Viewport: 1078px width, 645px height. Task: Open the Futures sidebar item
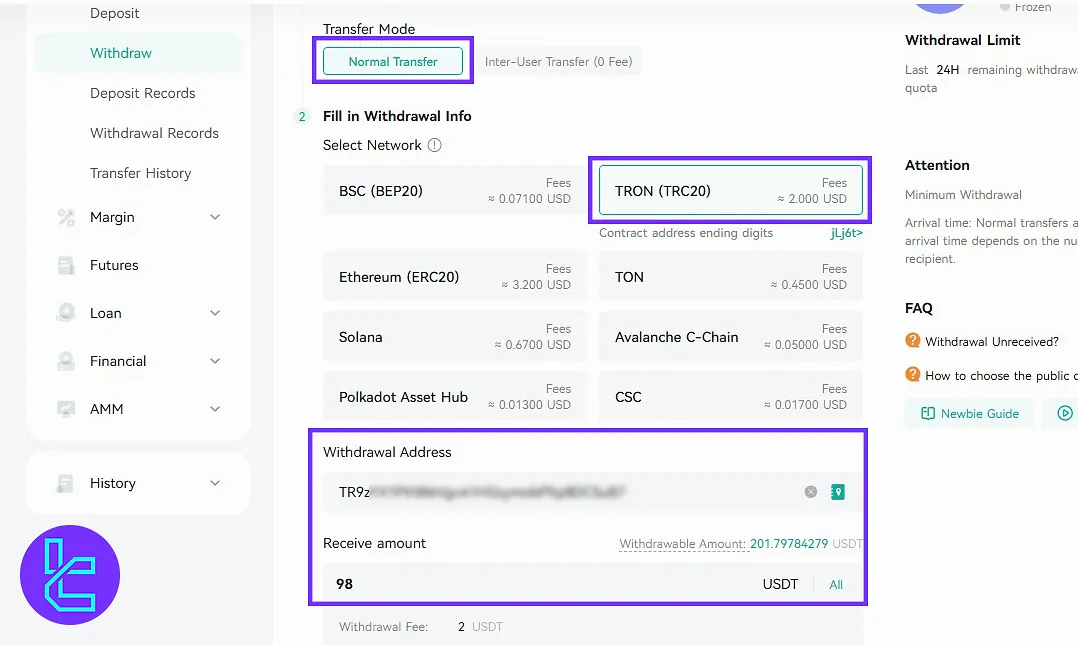tap(114, 265)
